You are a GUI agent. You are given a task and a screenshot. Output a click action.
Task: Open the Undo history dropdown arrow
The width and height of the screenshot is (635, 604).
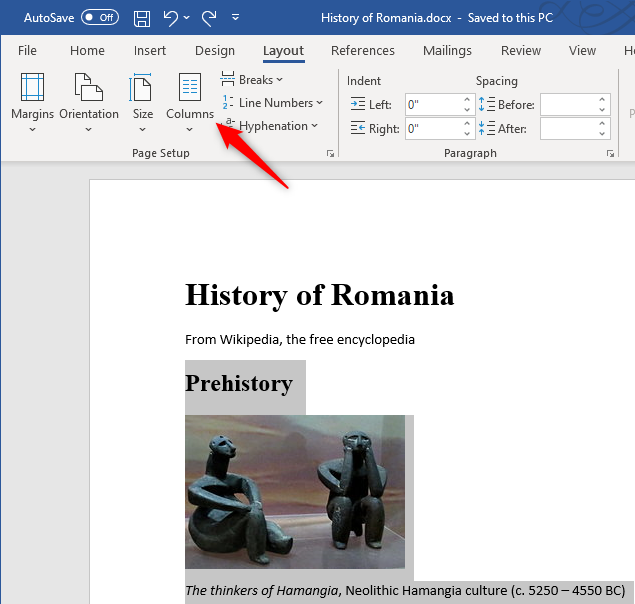pos(187,18)
